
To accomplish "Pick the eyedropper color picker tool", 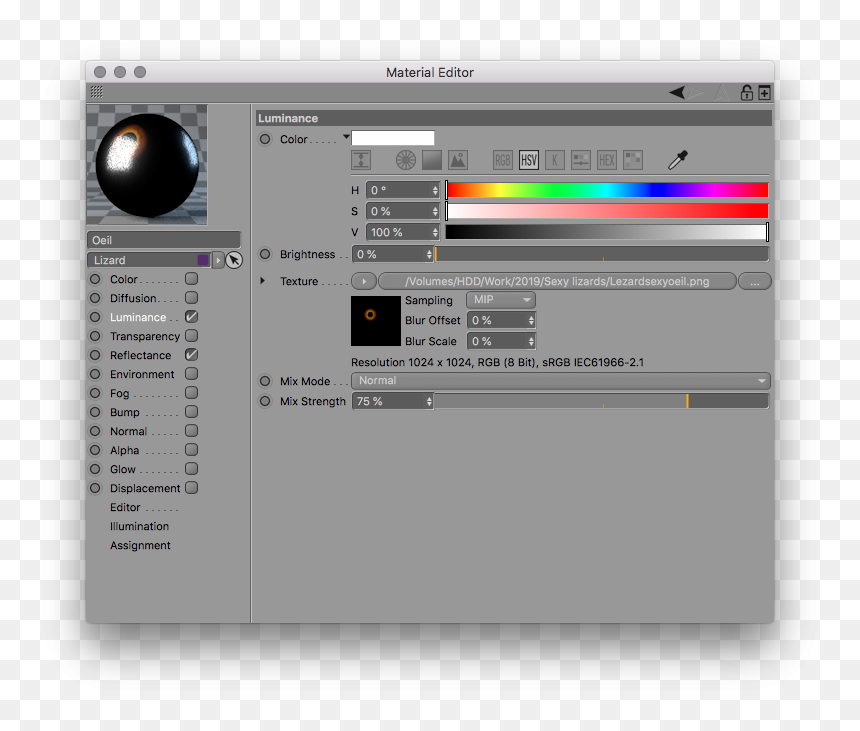I will 678,160.
